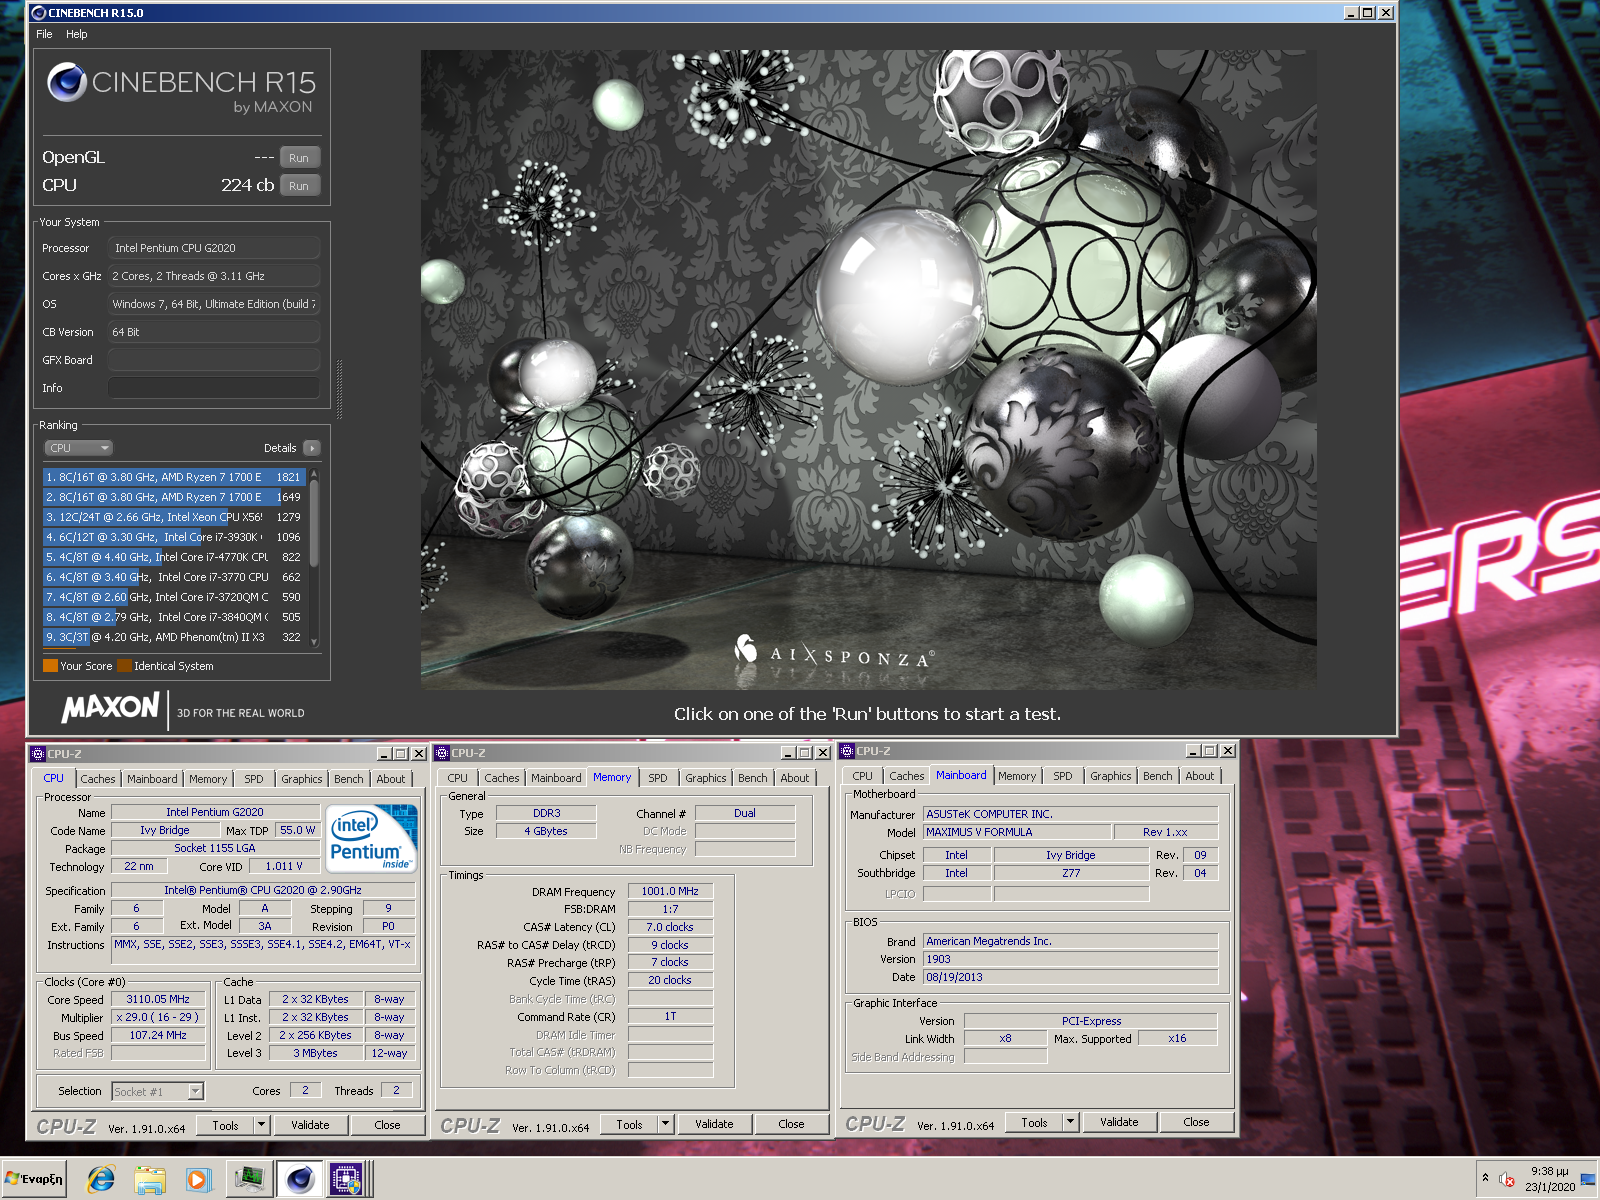The height and width of the screenshot is (1200, 1600).
Task: Open the File menu in Cinebench
Action: pyautogui.click(x=44, y=34)
